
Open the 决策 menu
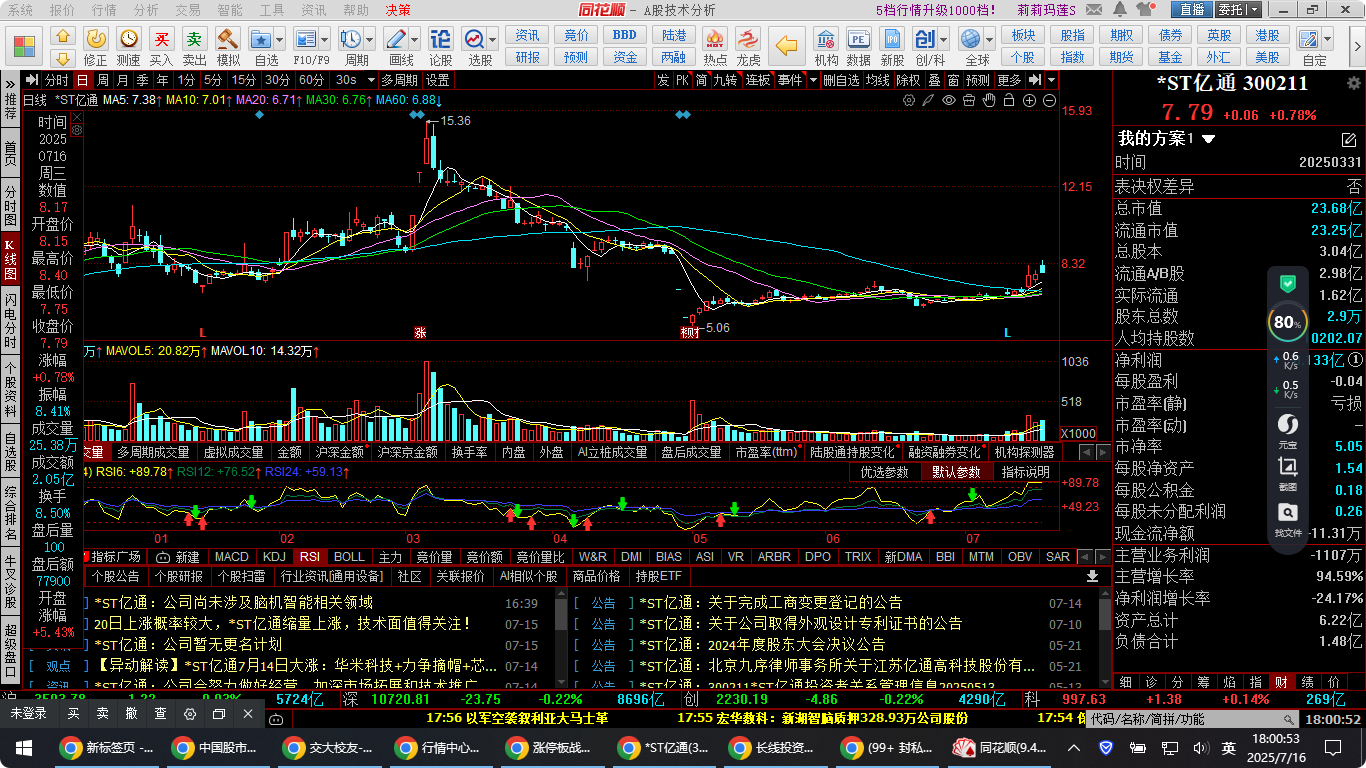click(398, 10)
